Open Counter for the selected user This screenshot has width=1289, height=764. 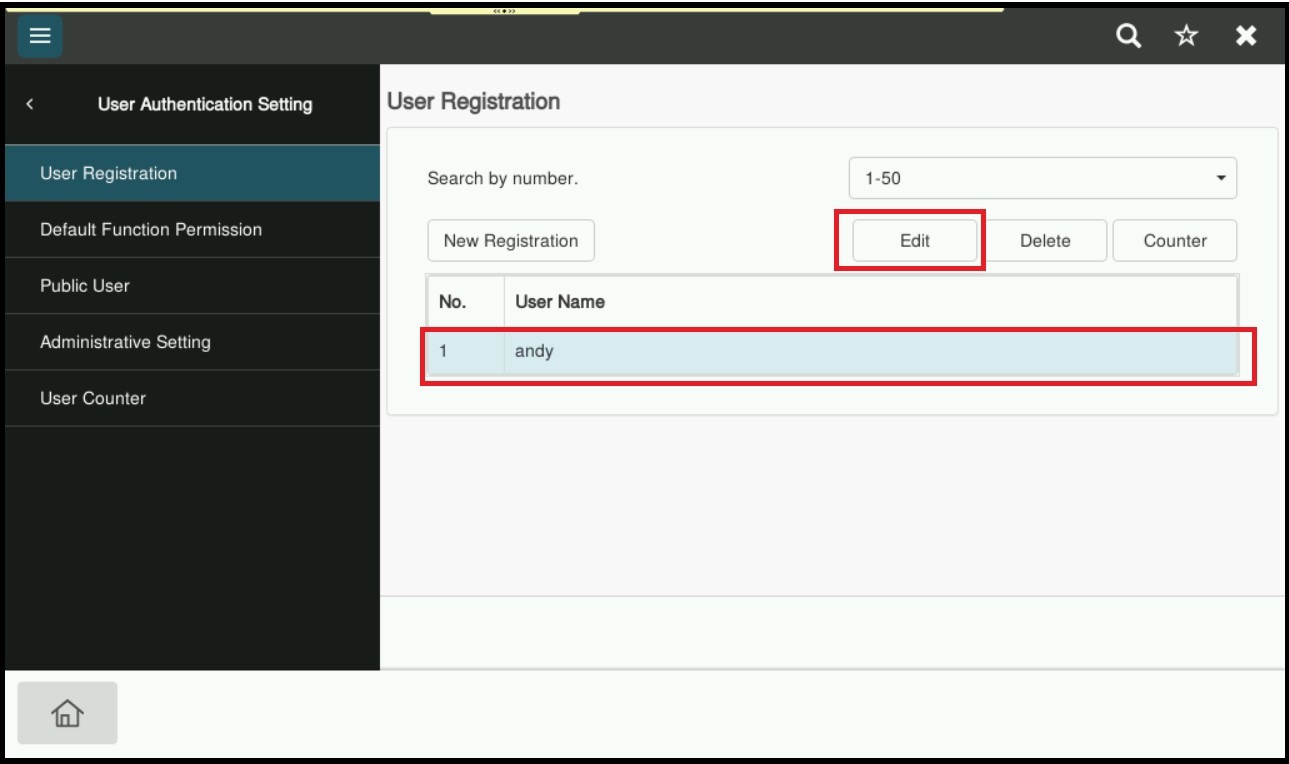[1174, 241]
